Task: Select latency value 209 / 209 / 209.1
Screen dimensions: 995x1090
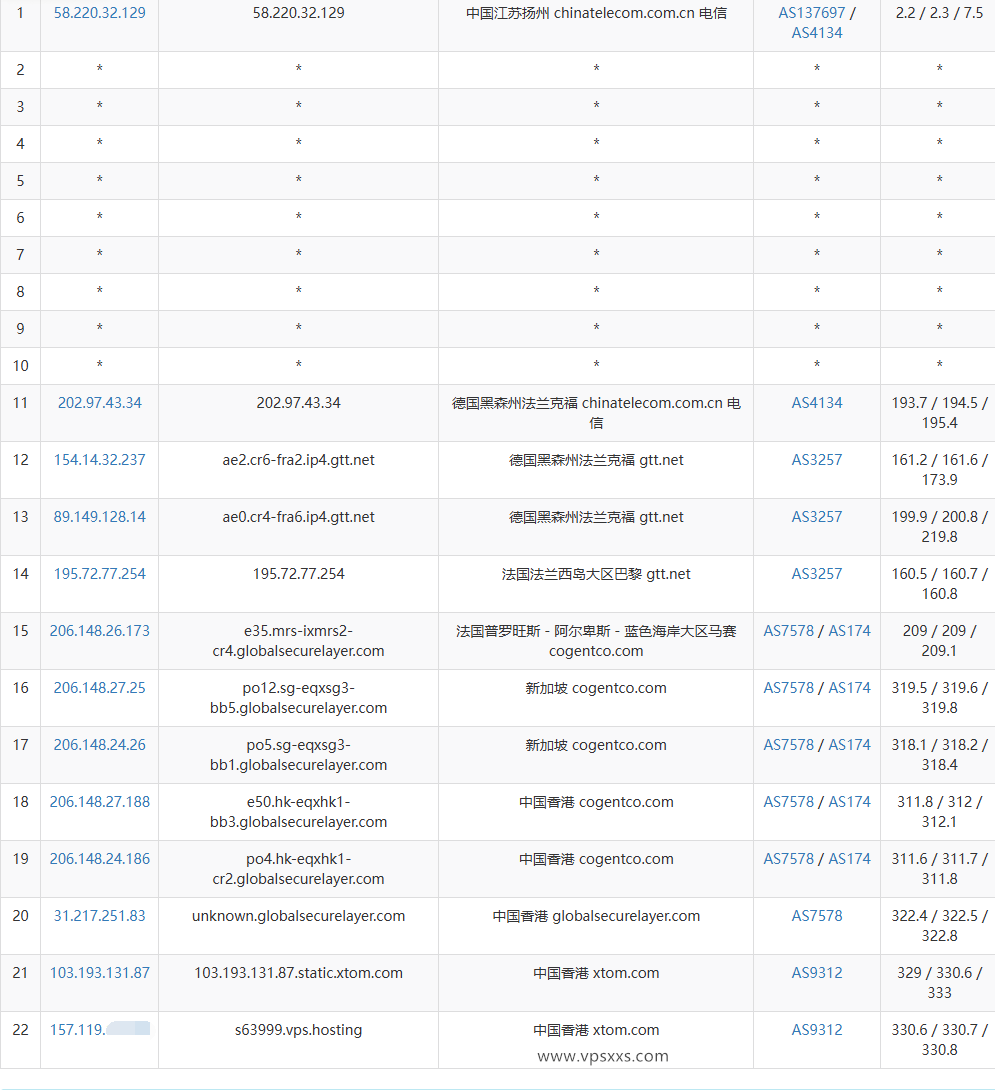Action: [939, 641]
